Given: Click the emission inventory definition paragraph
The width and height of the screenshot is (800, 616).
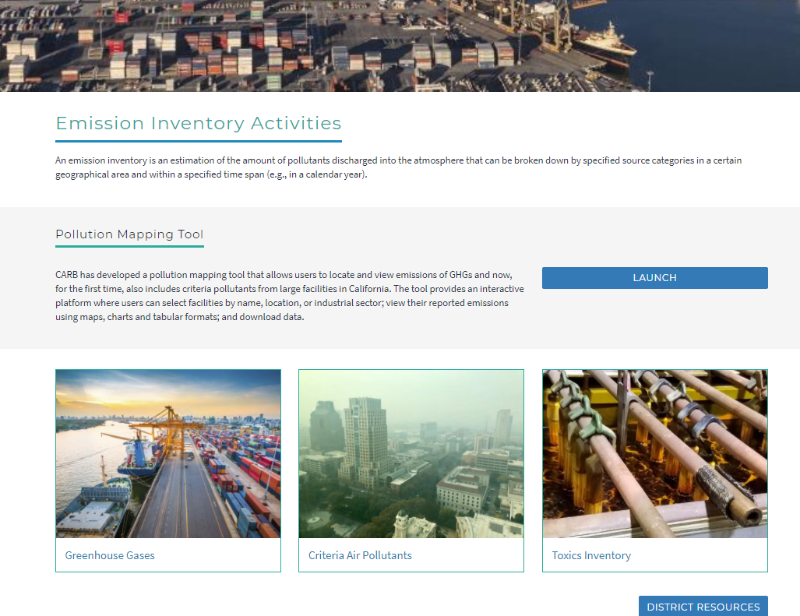Looking at the screenshot, I should coord(398,167).
